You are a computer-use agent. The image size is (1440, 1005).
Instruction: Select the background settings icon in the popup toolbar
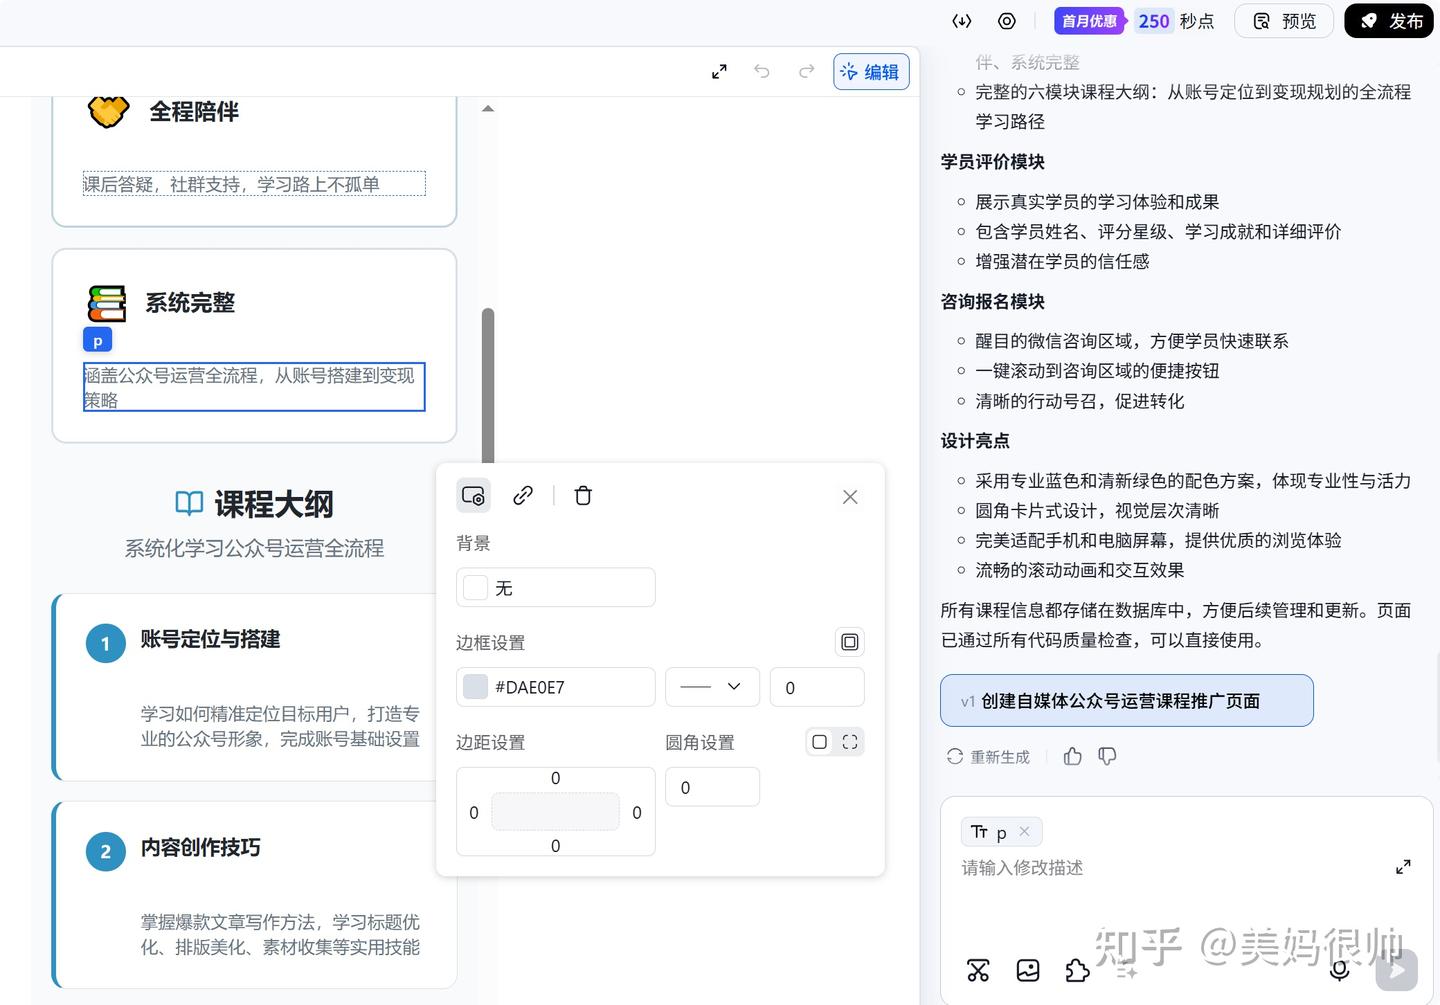click(472, 495)
